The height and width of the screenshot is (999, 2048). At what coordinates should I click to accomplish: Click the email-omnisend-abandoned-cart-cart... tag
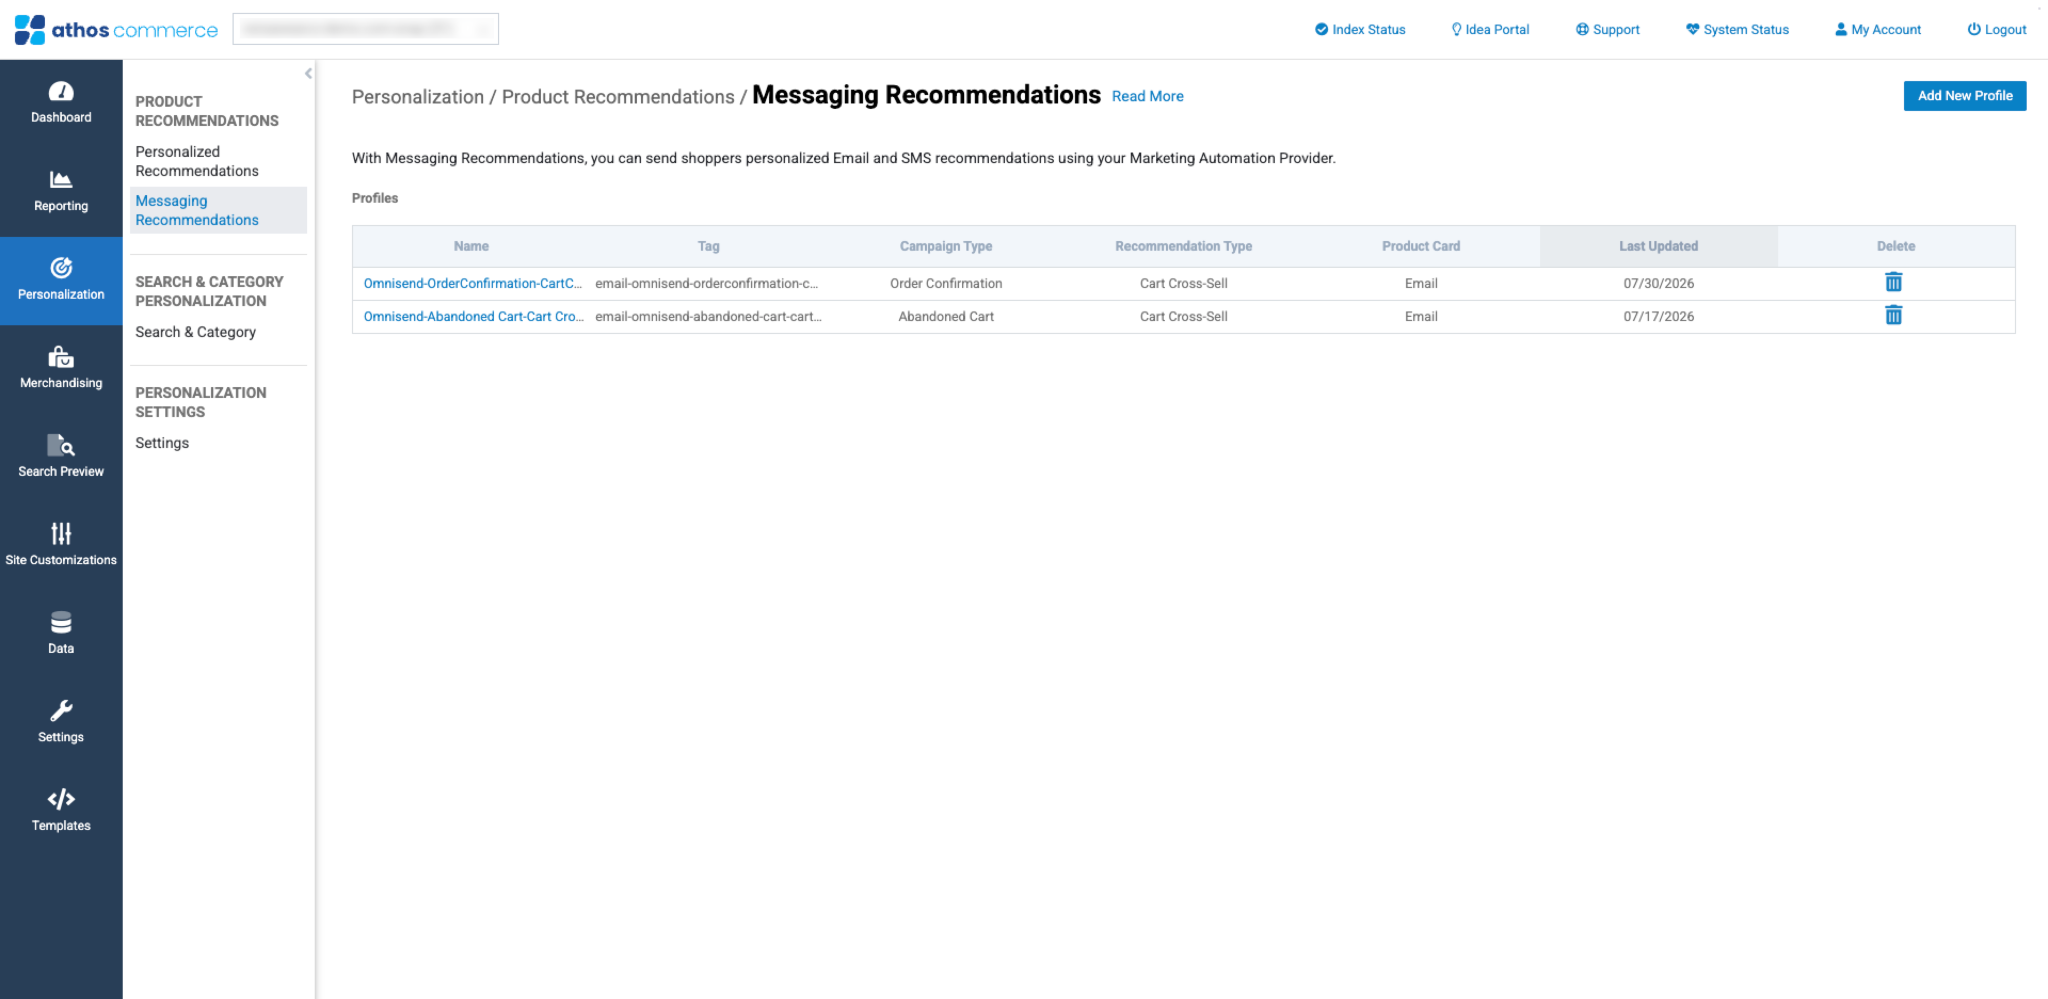point(708,317)
